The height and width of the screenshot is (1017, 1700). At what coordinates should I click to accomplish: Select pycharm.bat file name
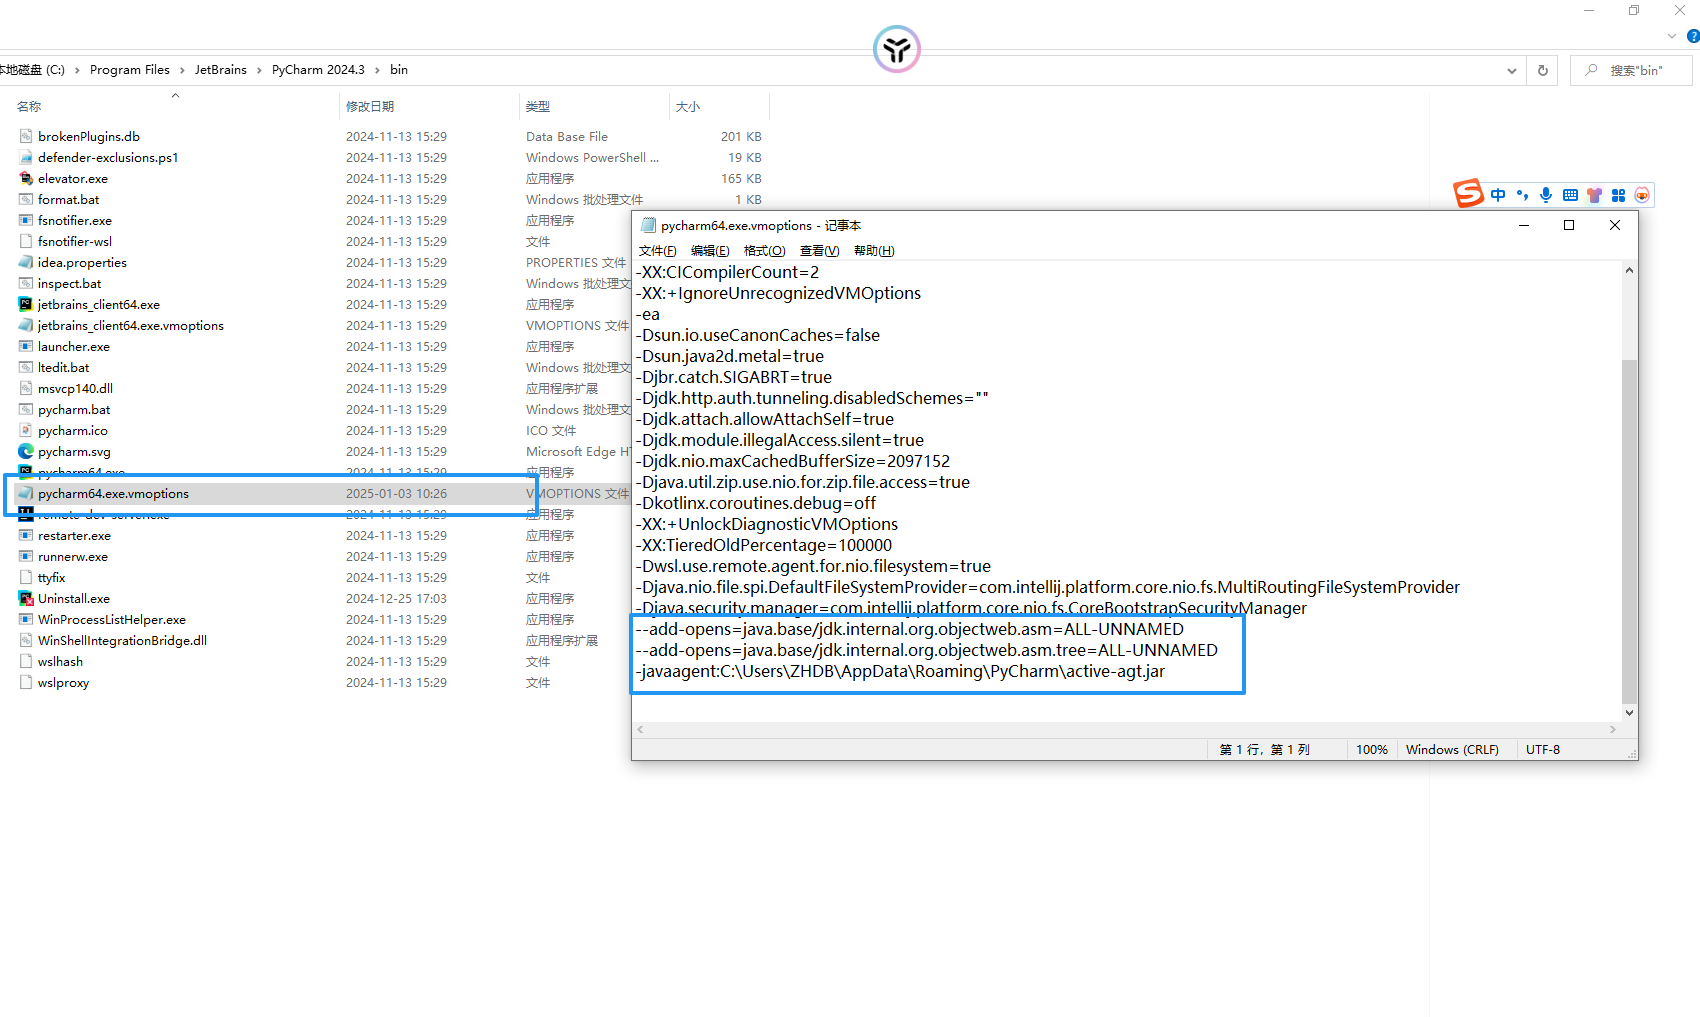74,409
